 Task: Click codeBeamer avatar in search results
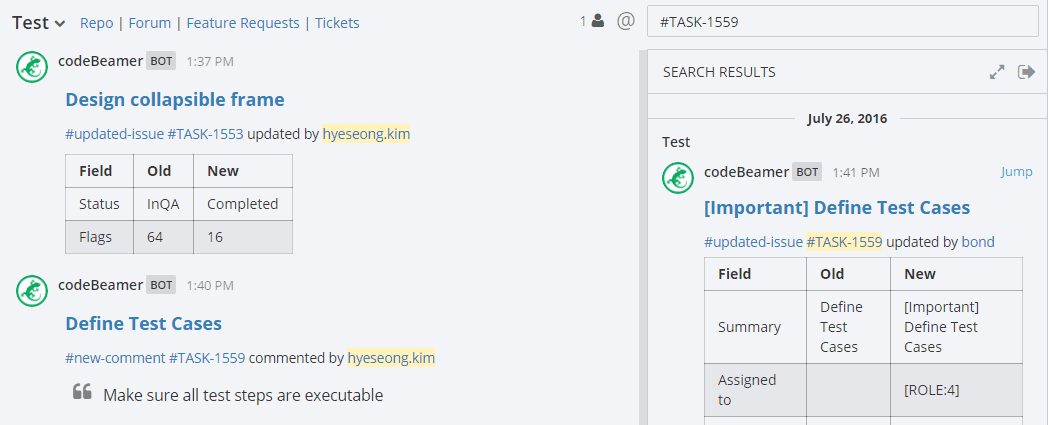click(x=679, y=178)
